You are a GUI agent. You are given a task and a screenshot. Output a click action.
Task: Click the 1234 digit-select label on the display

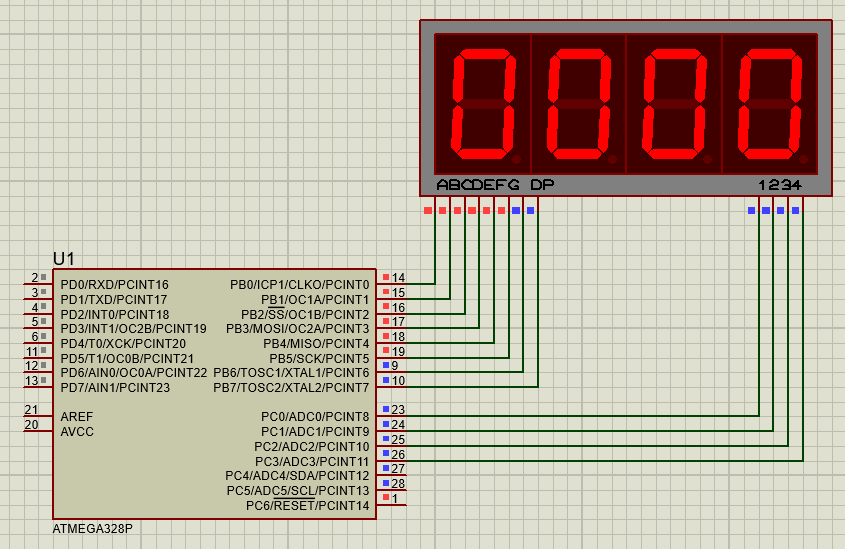[780, 185]
